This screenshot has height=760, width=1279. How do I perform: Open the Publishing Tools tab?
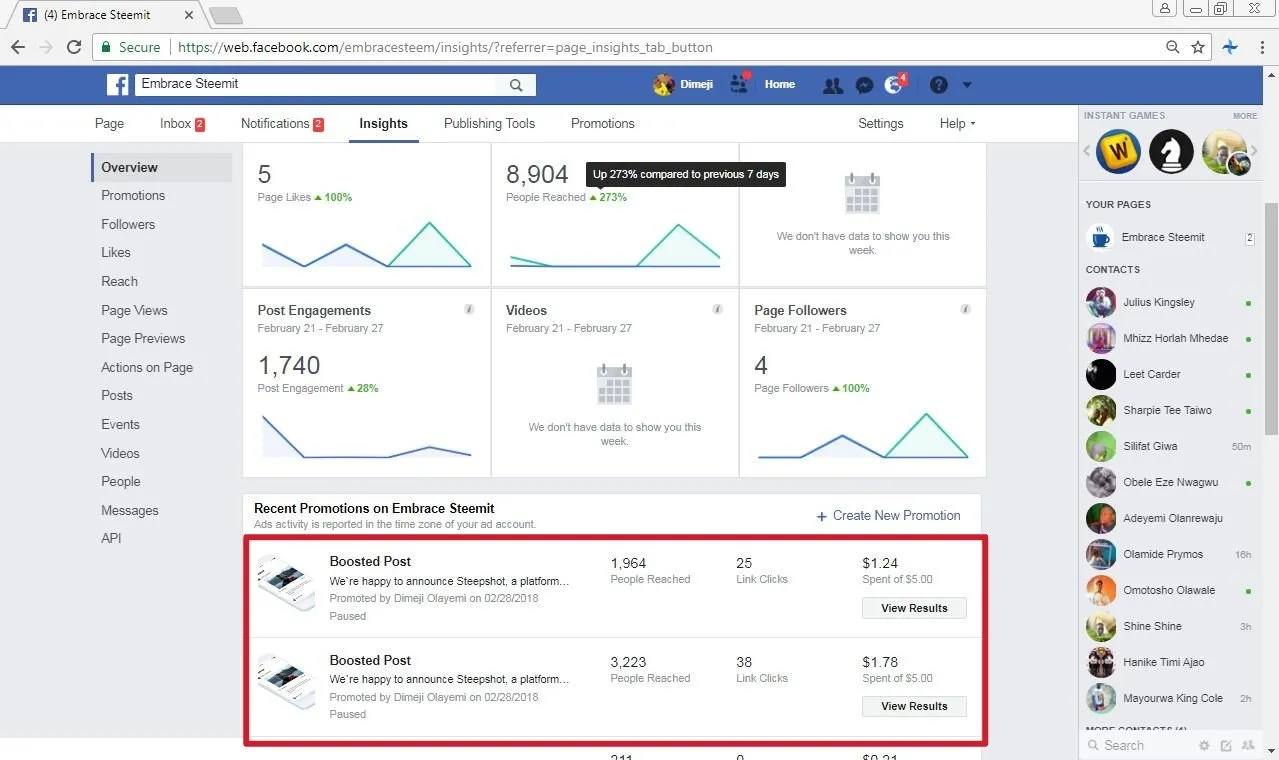(489, 124)
